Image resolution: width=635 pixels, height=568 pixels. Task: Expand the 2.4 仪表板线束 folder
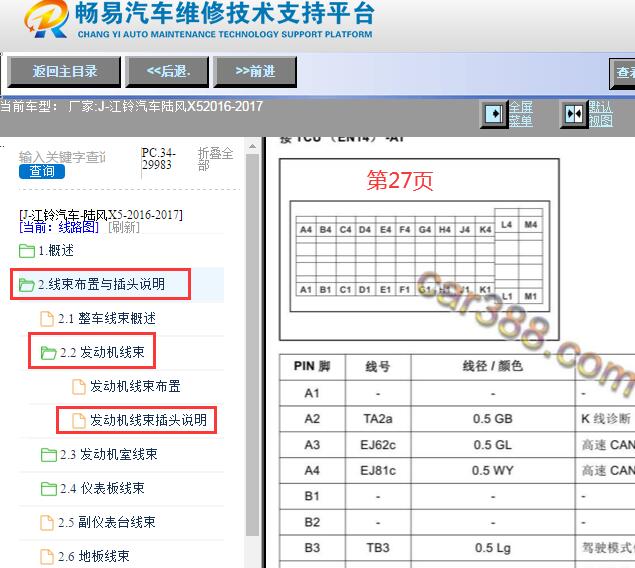(102, 488)
